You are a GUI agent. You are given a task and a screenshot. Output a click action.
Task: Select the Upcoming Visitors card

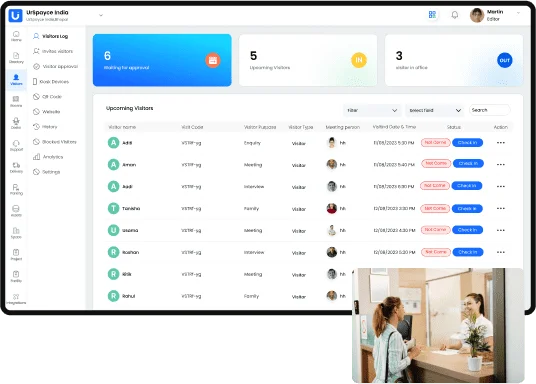pos(308,60)
